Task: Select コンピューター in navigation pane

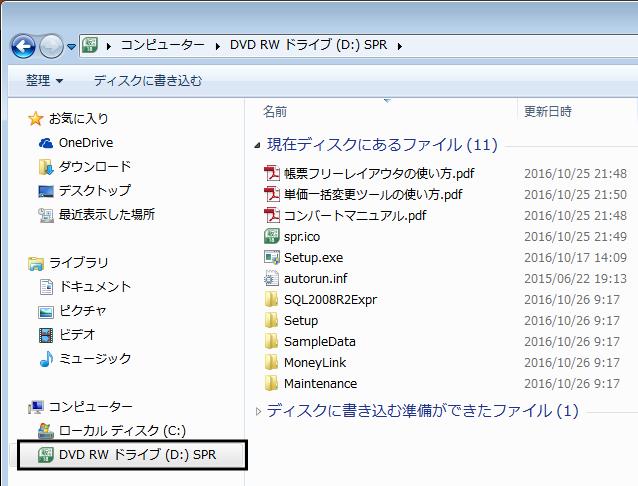Action: pos(90,407)
